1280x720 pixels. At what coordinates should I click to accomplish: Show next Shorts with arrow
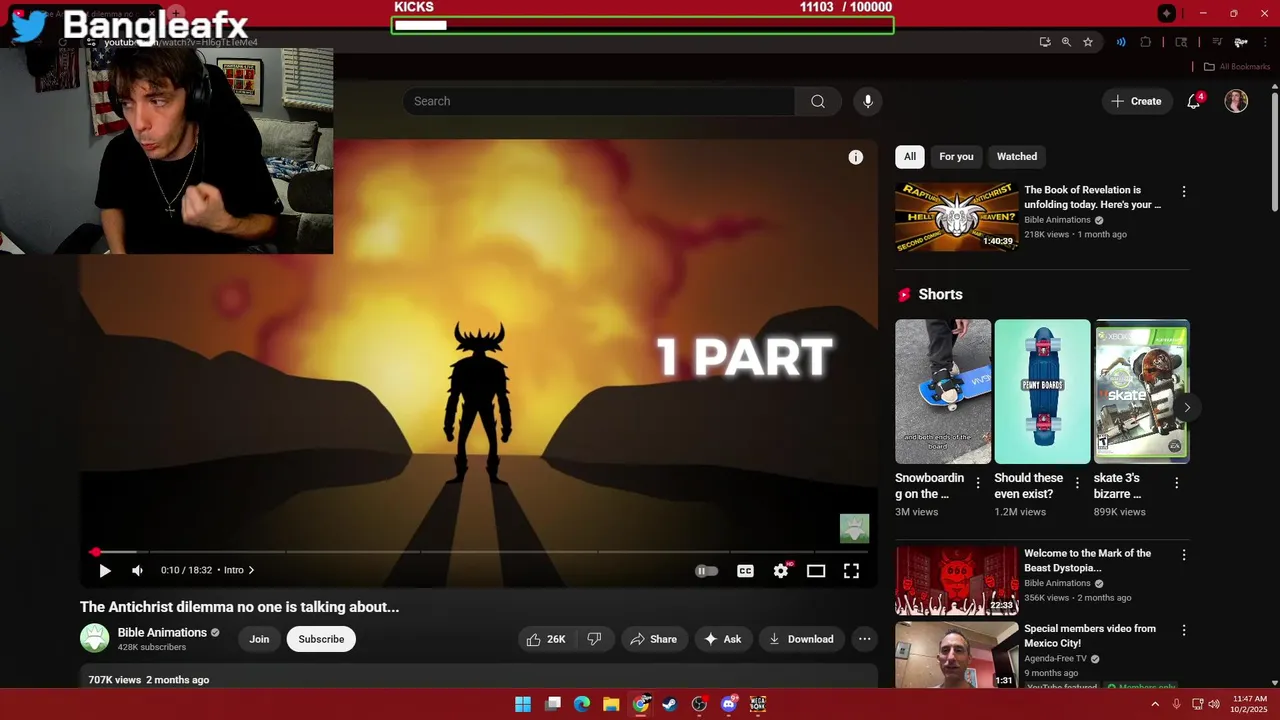point(1187,407)
